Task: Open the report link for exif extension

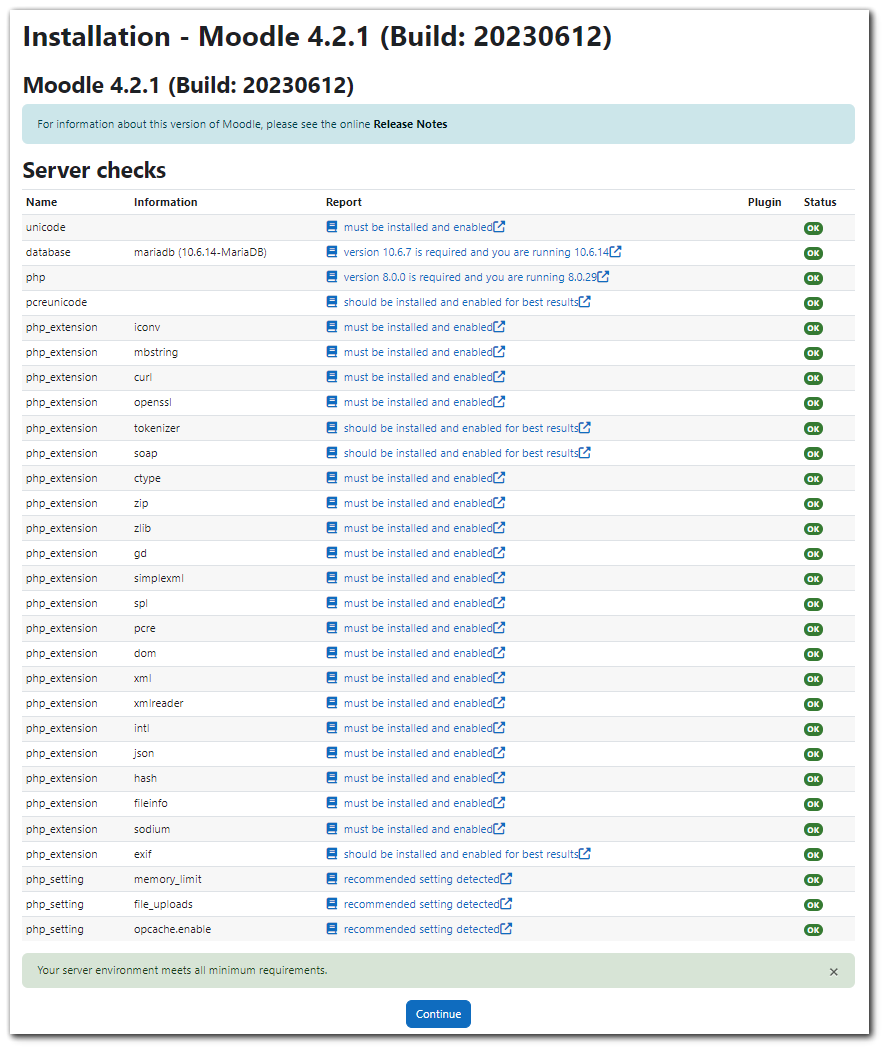Action: (x=460, y=854)
